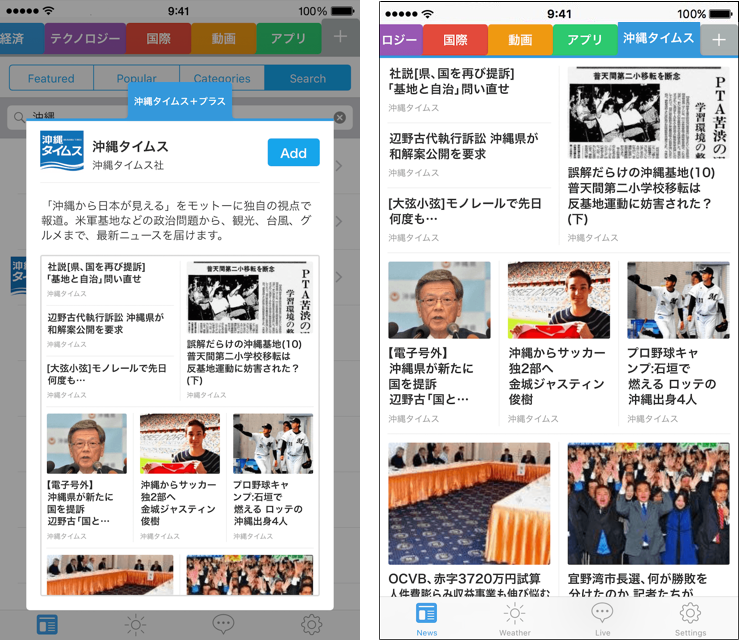Open the Live chat tab in right phone
The height and width of the screenshot is (640, 740).
point(602,619)
